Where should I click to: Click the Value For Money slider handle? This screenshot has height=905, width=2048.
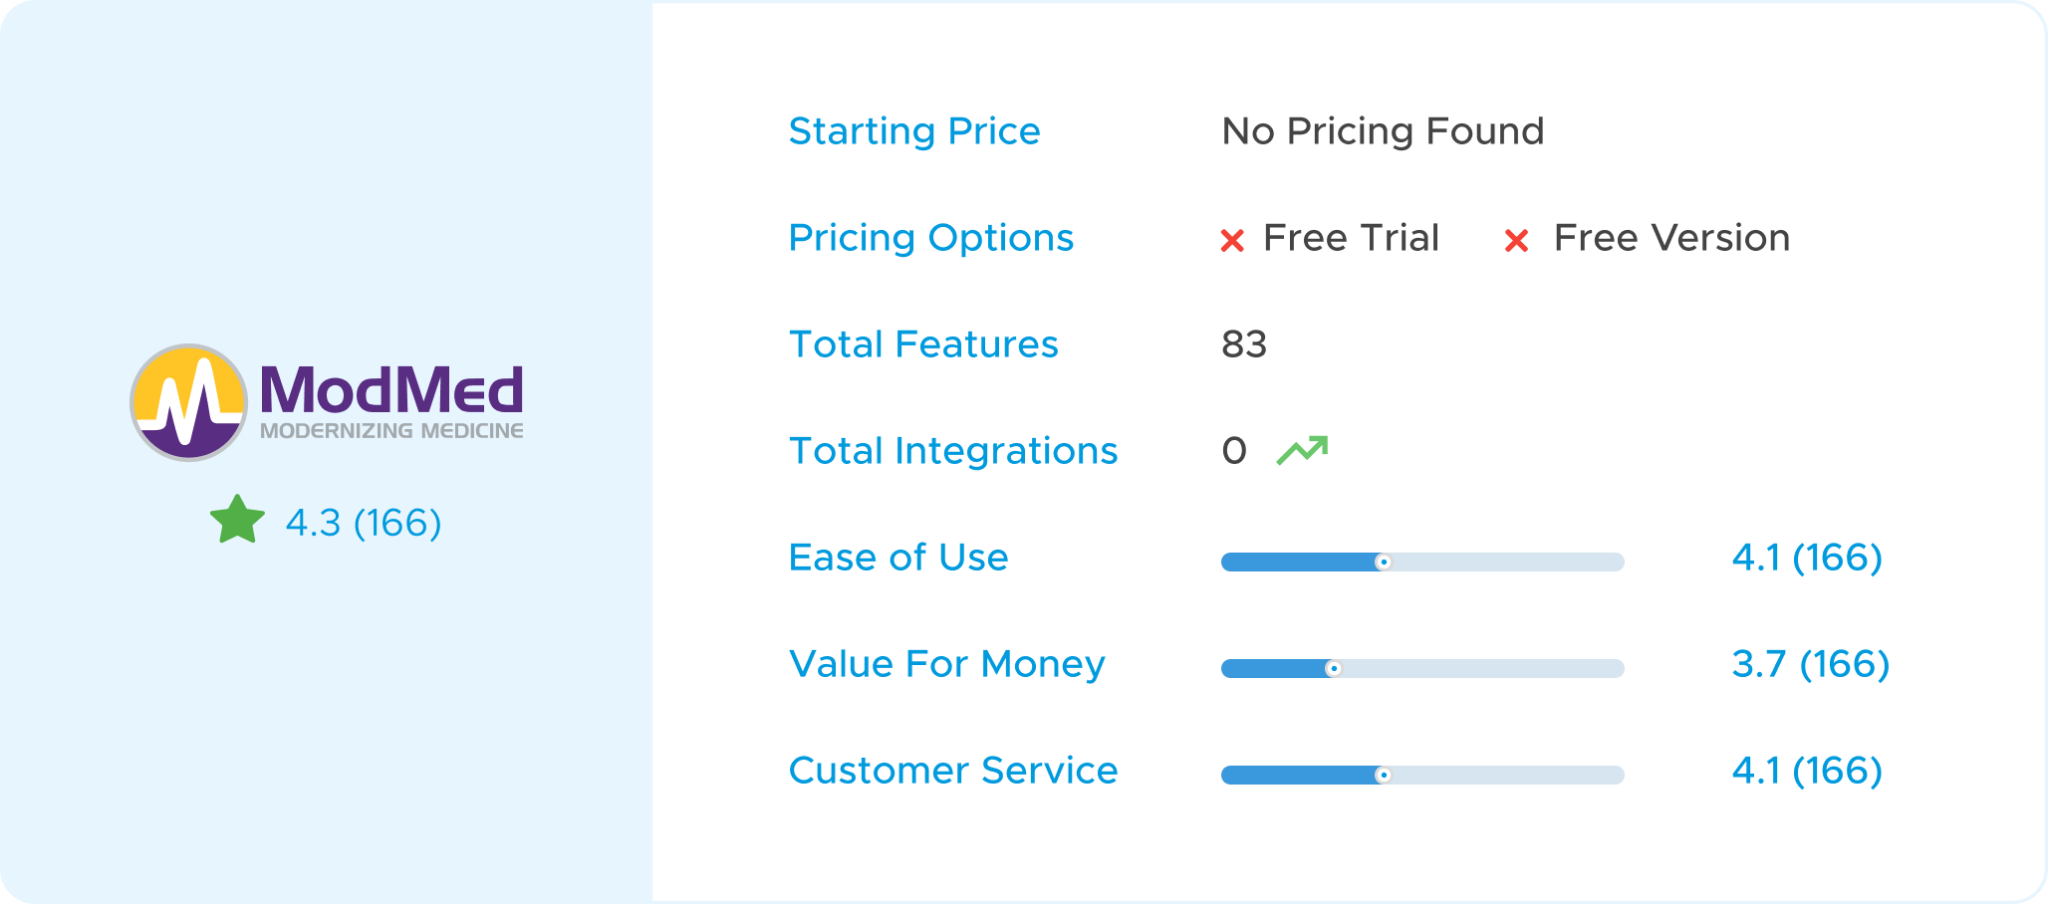pos(1333,668)
